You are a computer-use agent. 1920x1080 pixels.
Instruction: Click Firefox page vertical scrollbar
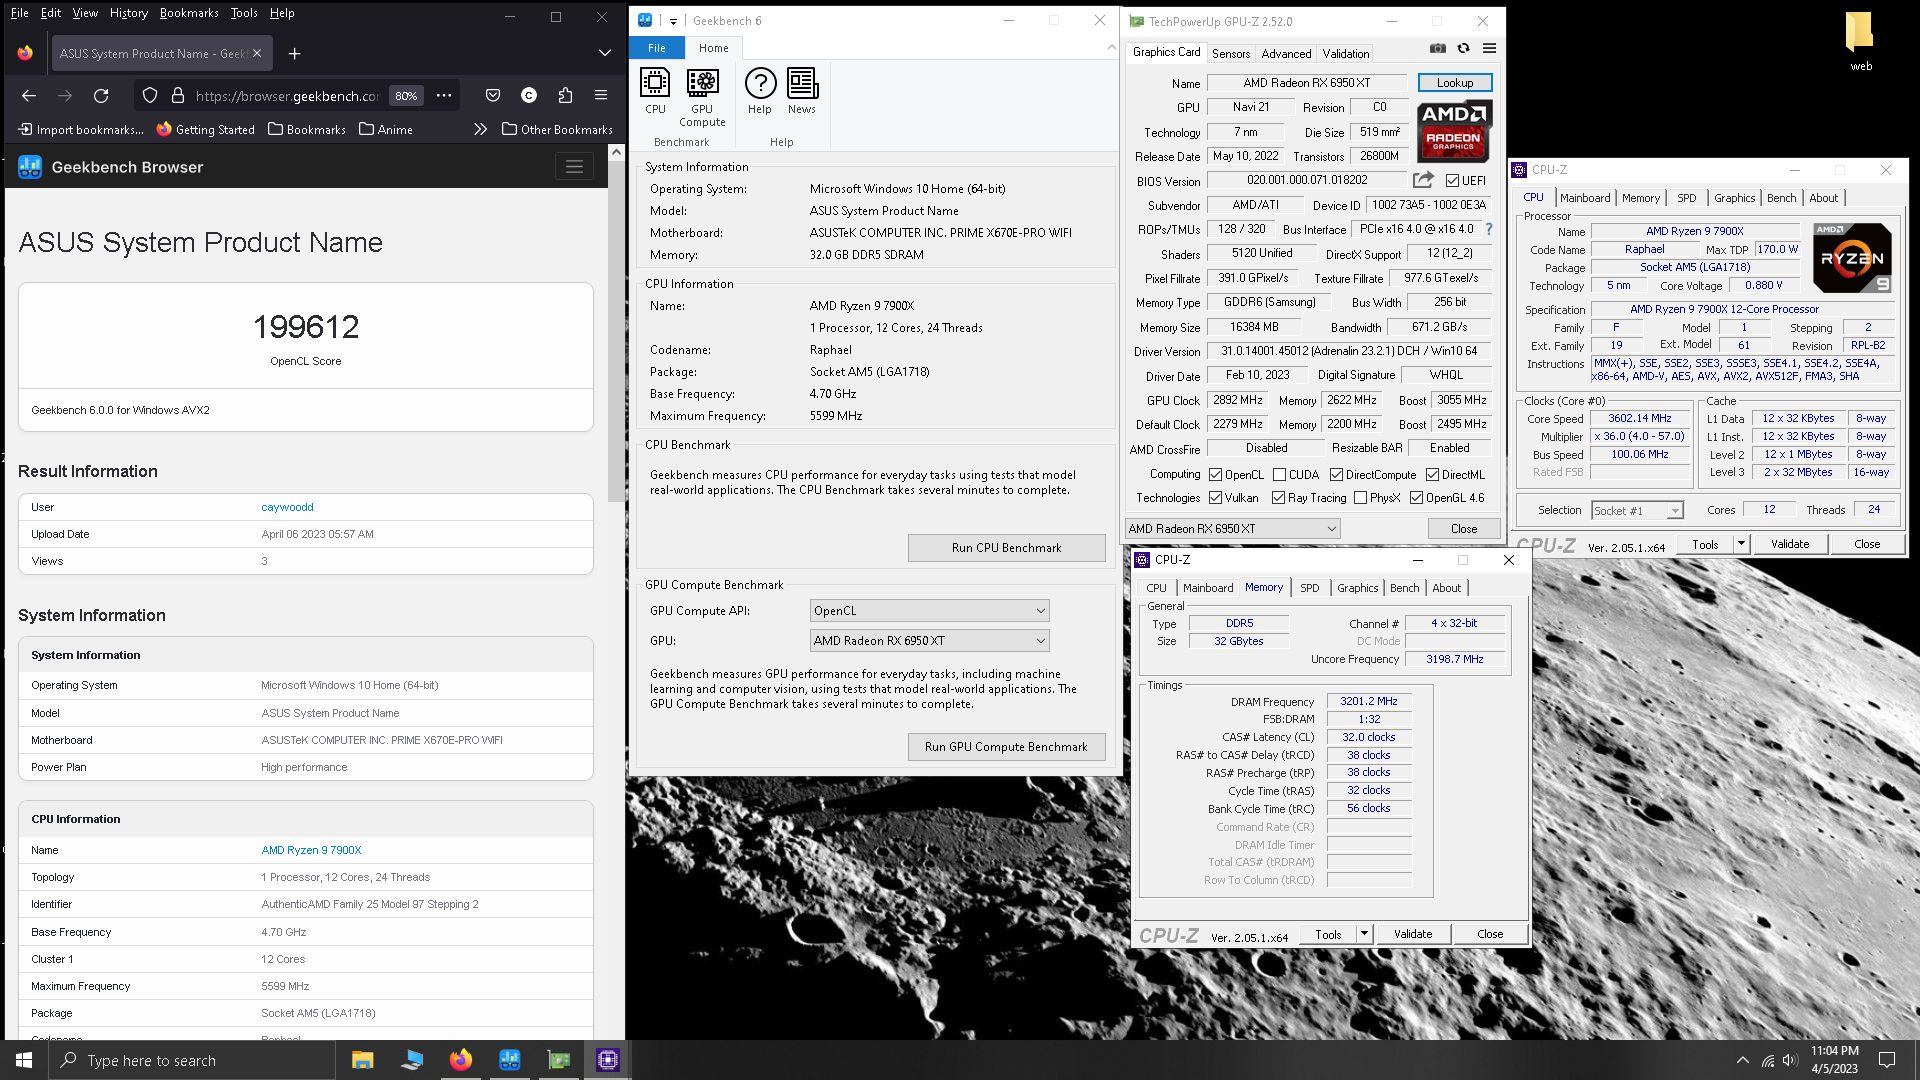coord(616,330)
